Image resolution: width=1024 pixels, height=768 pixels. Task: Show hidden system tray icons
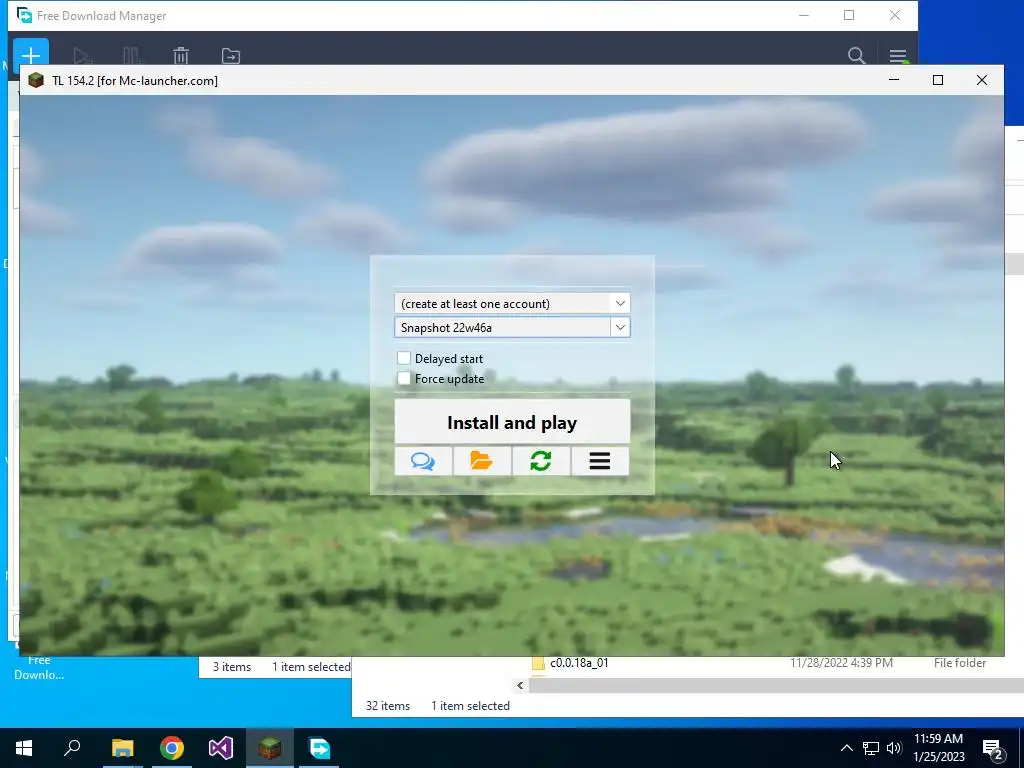pos(846,748)
